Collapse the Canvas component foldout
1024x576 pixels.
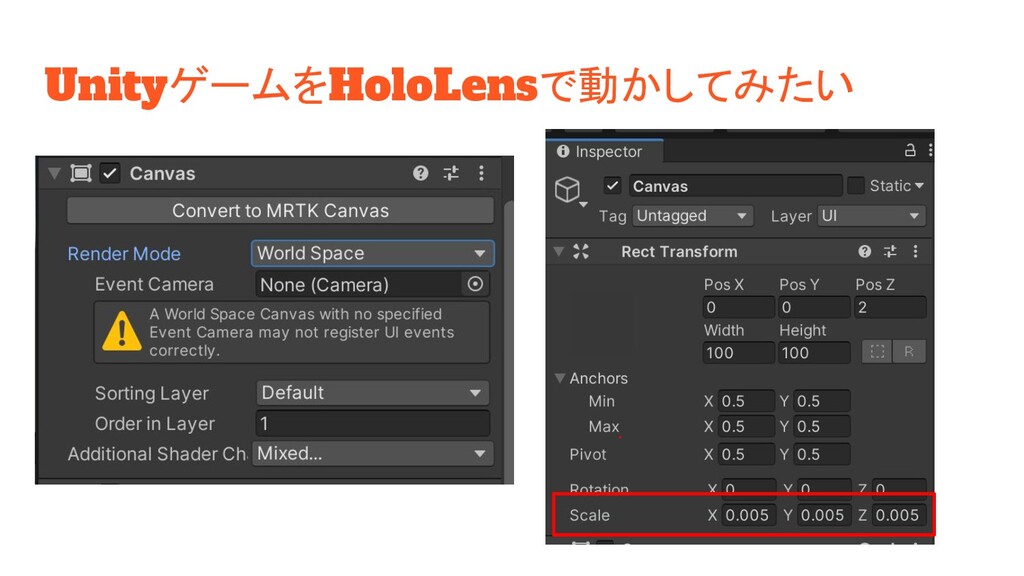[54, 173]
